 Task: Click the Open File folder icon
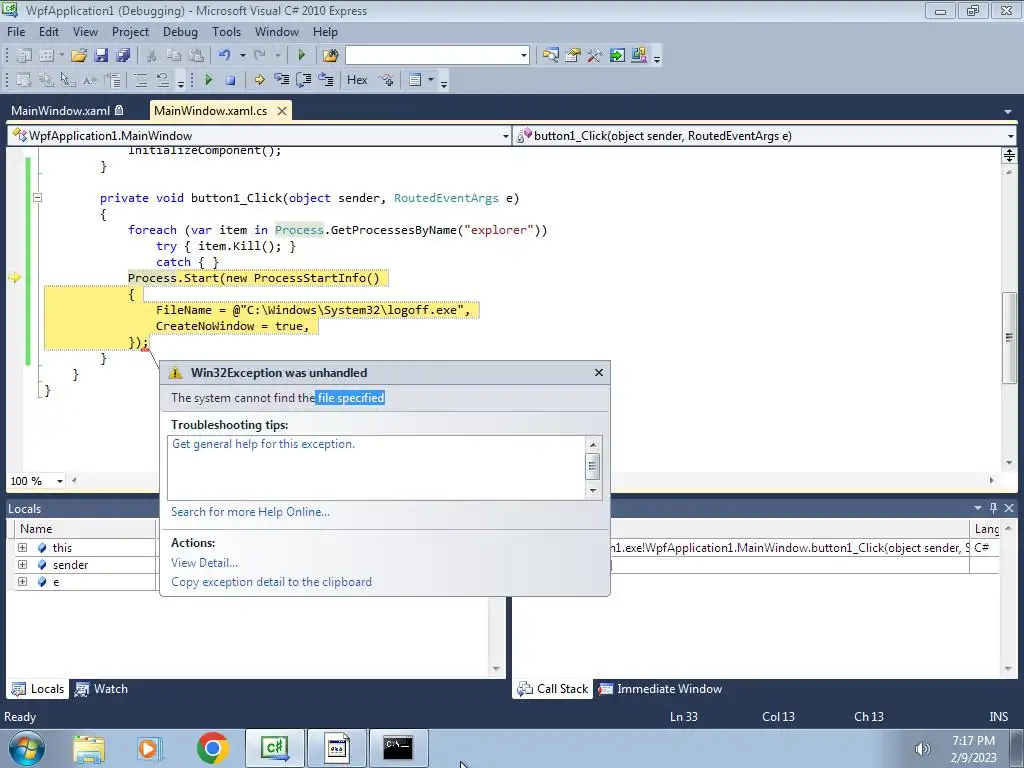point(79,56)
